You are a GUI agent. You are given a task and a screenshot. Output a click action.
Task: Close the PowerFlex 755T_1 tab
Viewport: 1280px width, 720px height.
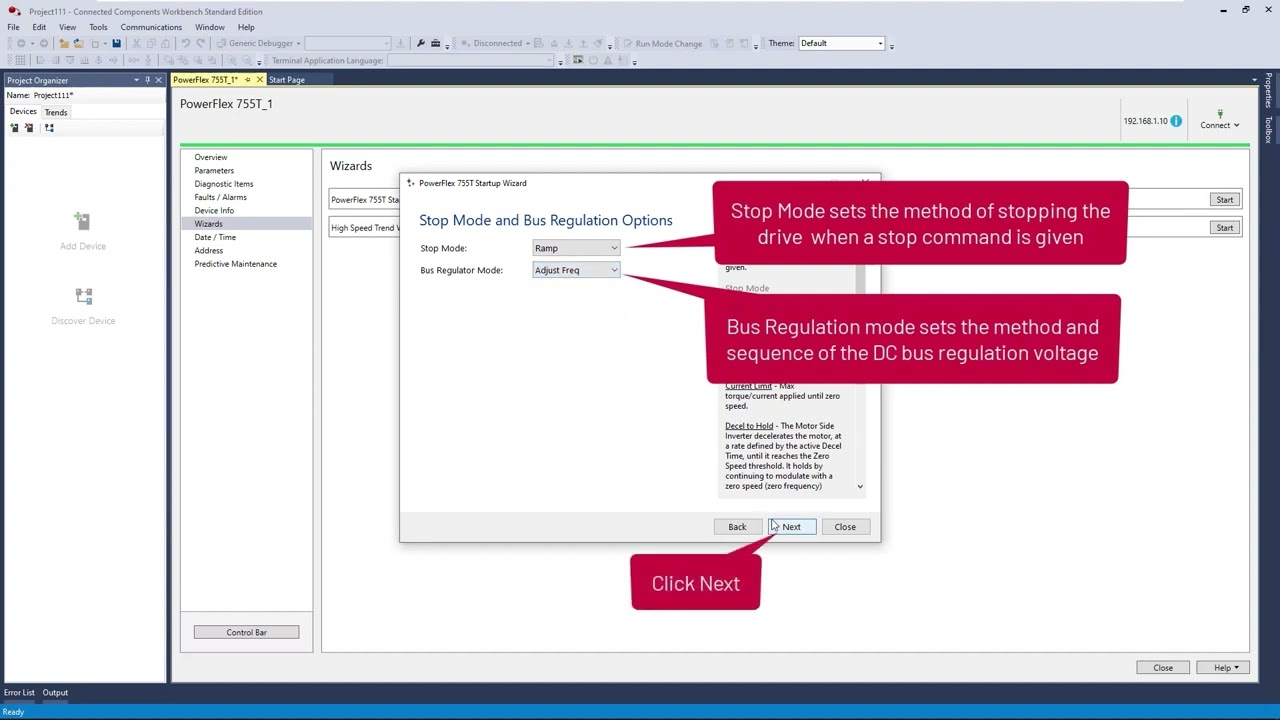click(x=260, y=80)
